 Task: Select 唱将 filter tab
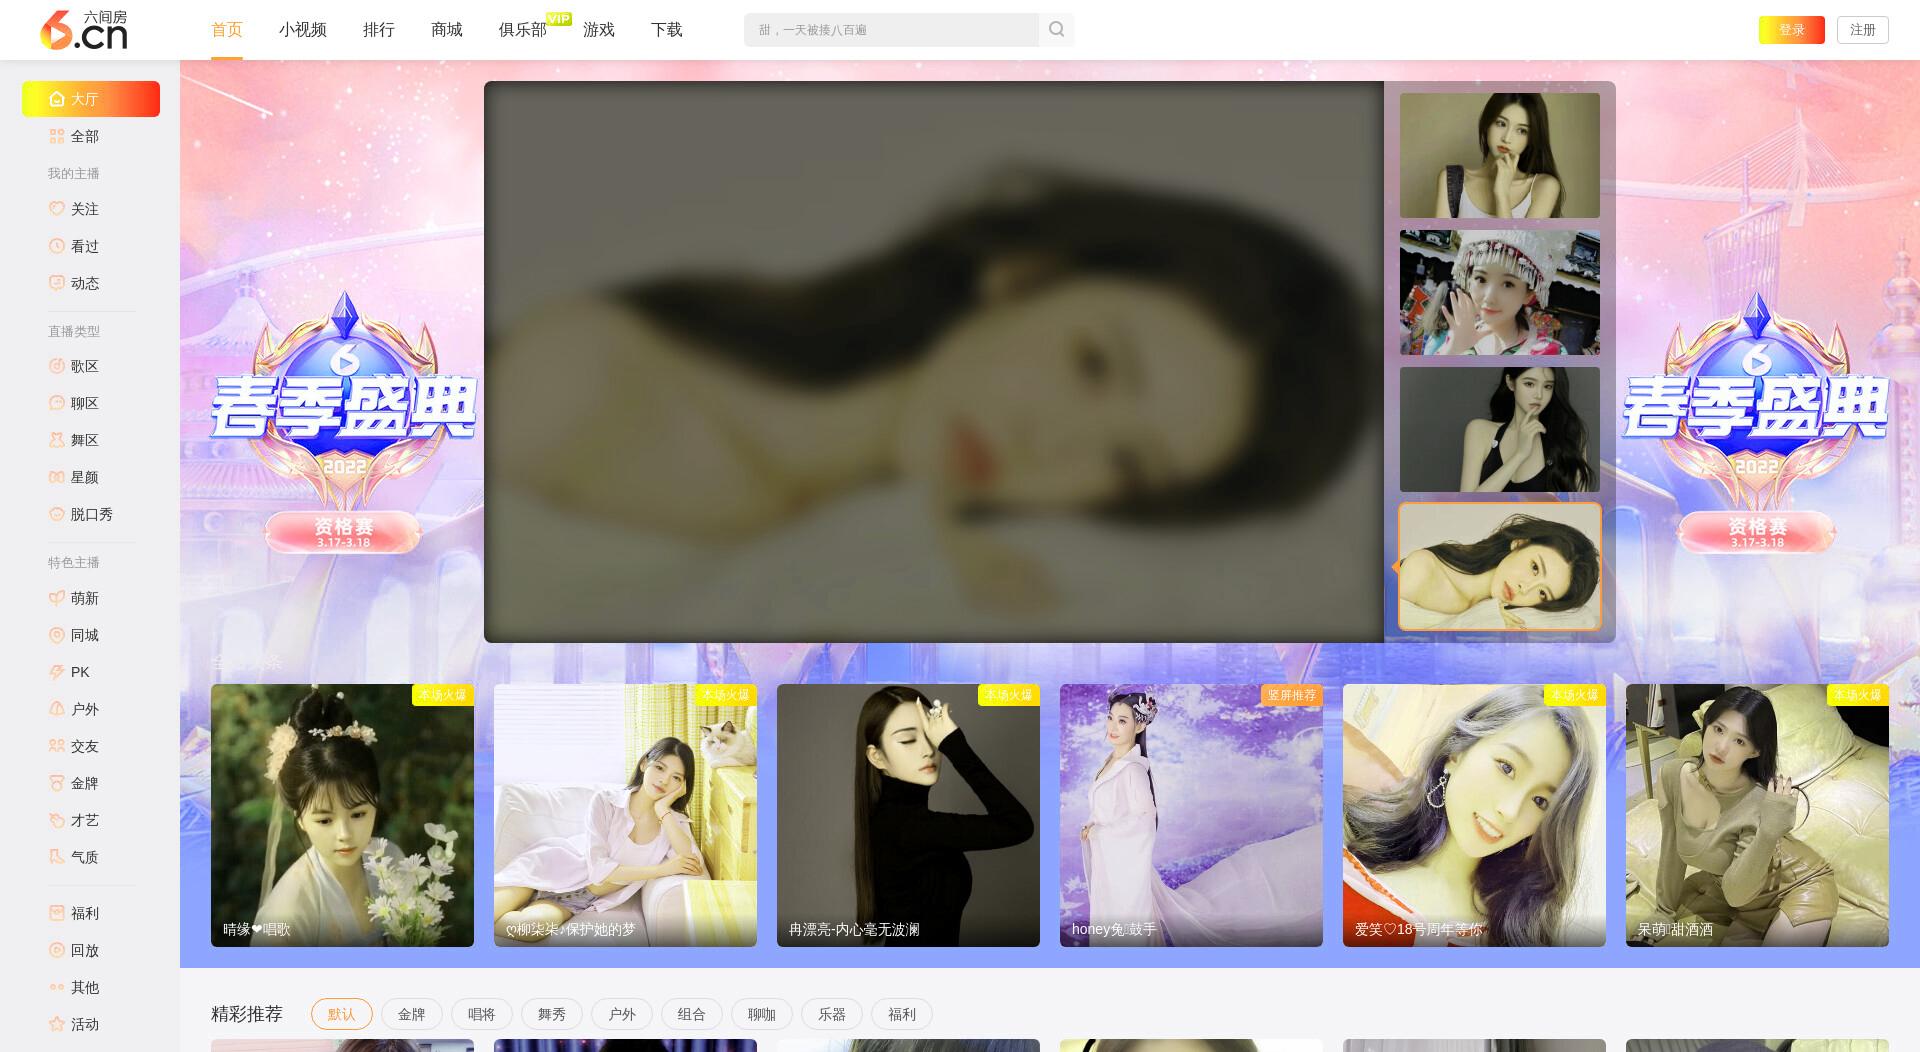coord(482,1014)
